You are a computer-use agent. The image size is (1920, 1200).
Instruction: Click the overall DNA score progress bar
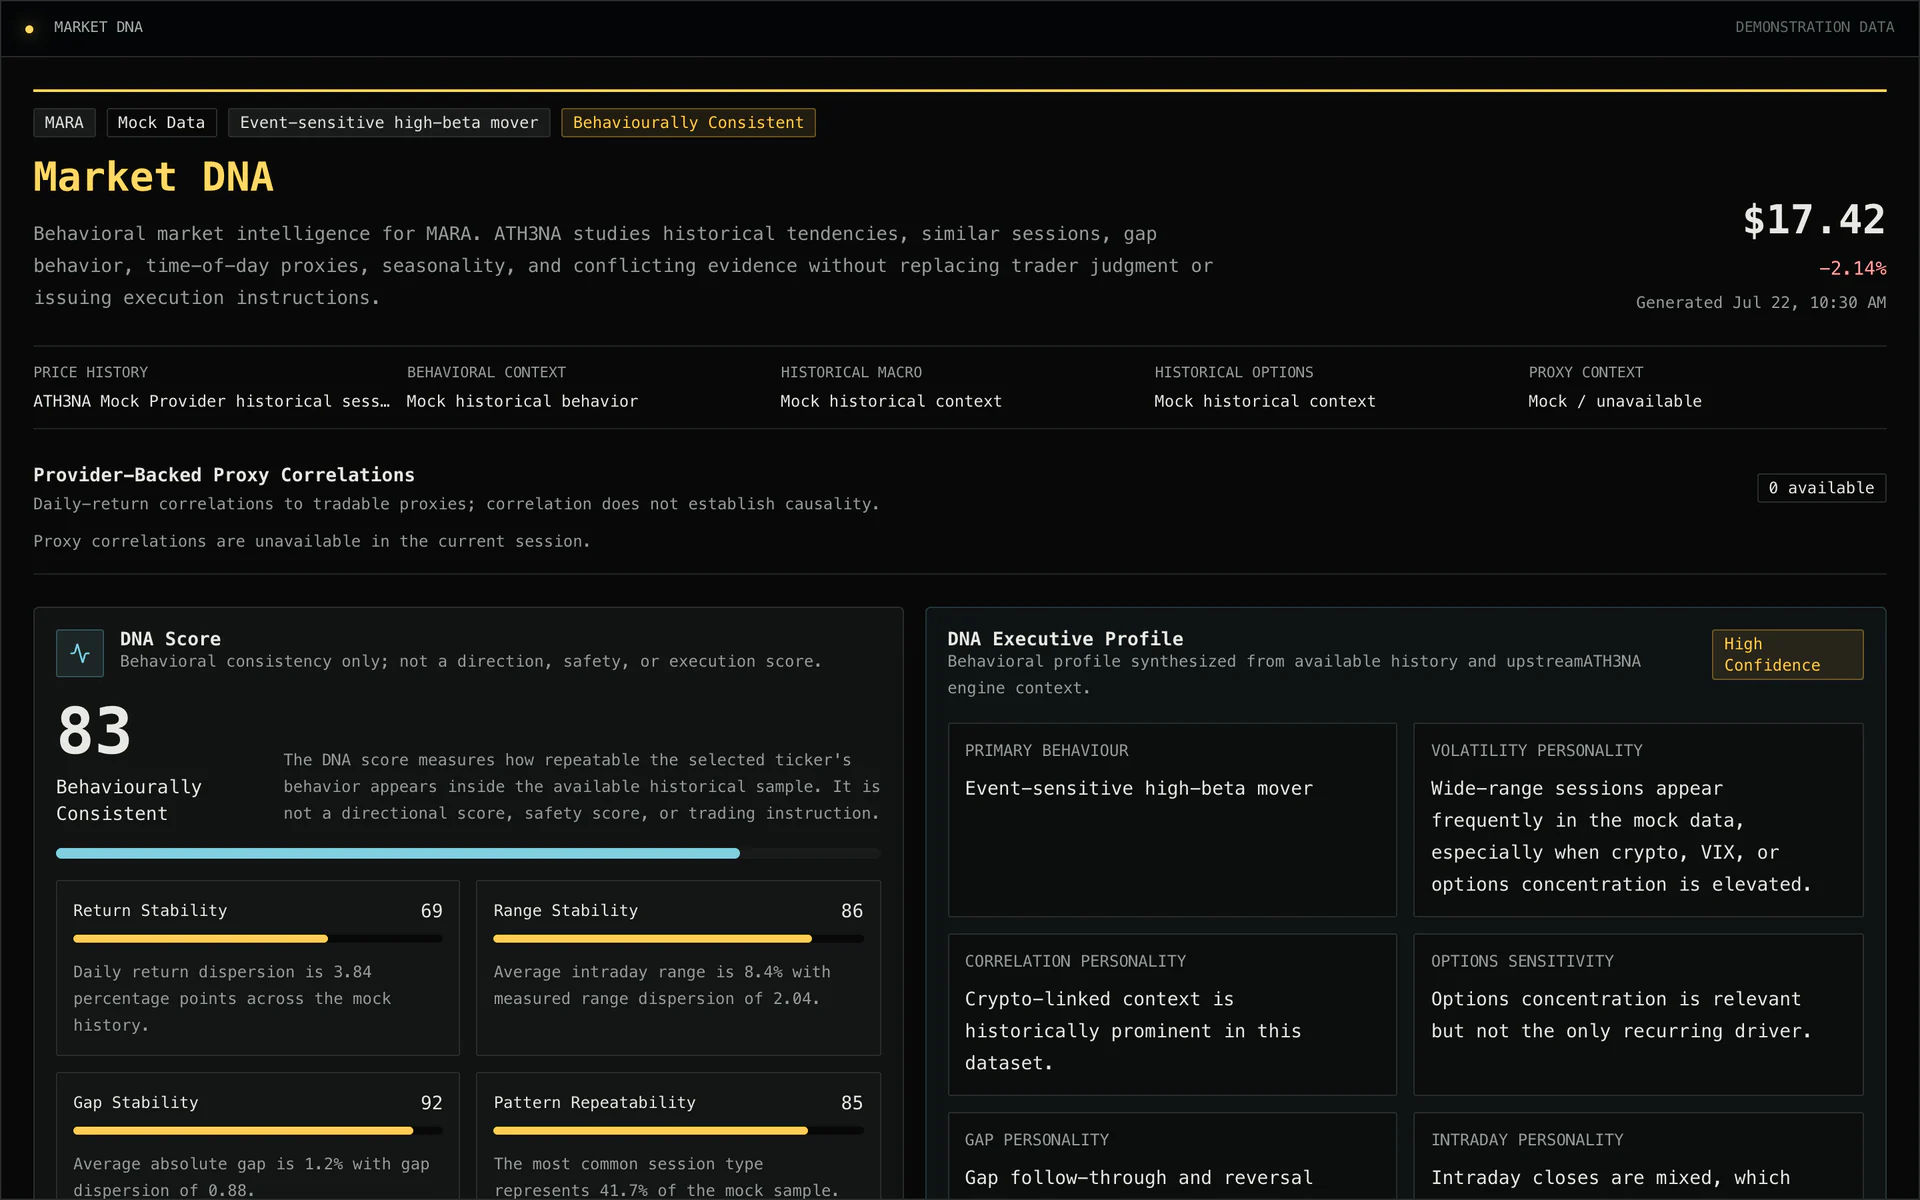point(468,853)
